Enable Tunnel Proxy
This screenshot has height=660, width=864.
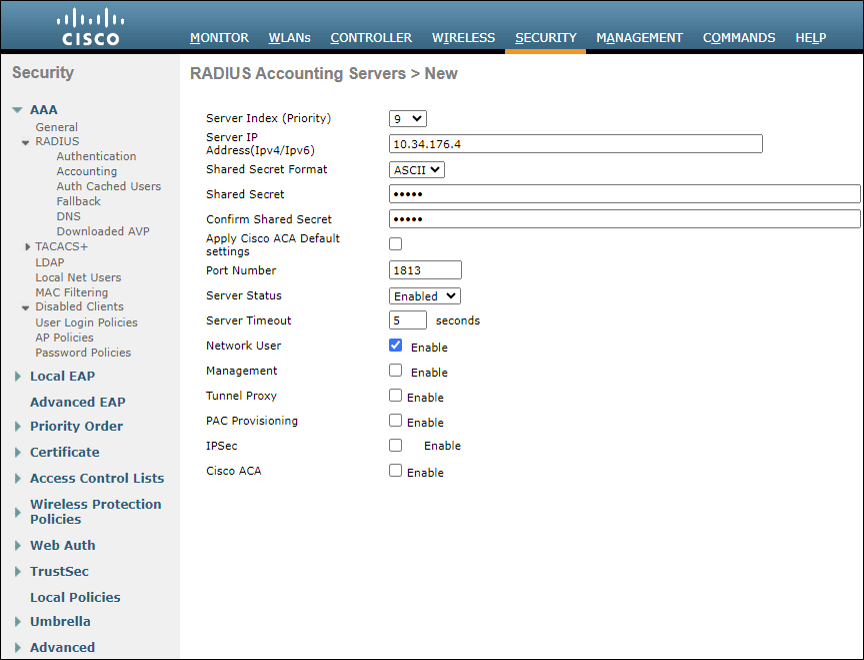tap(395, 396)
